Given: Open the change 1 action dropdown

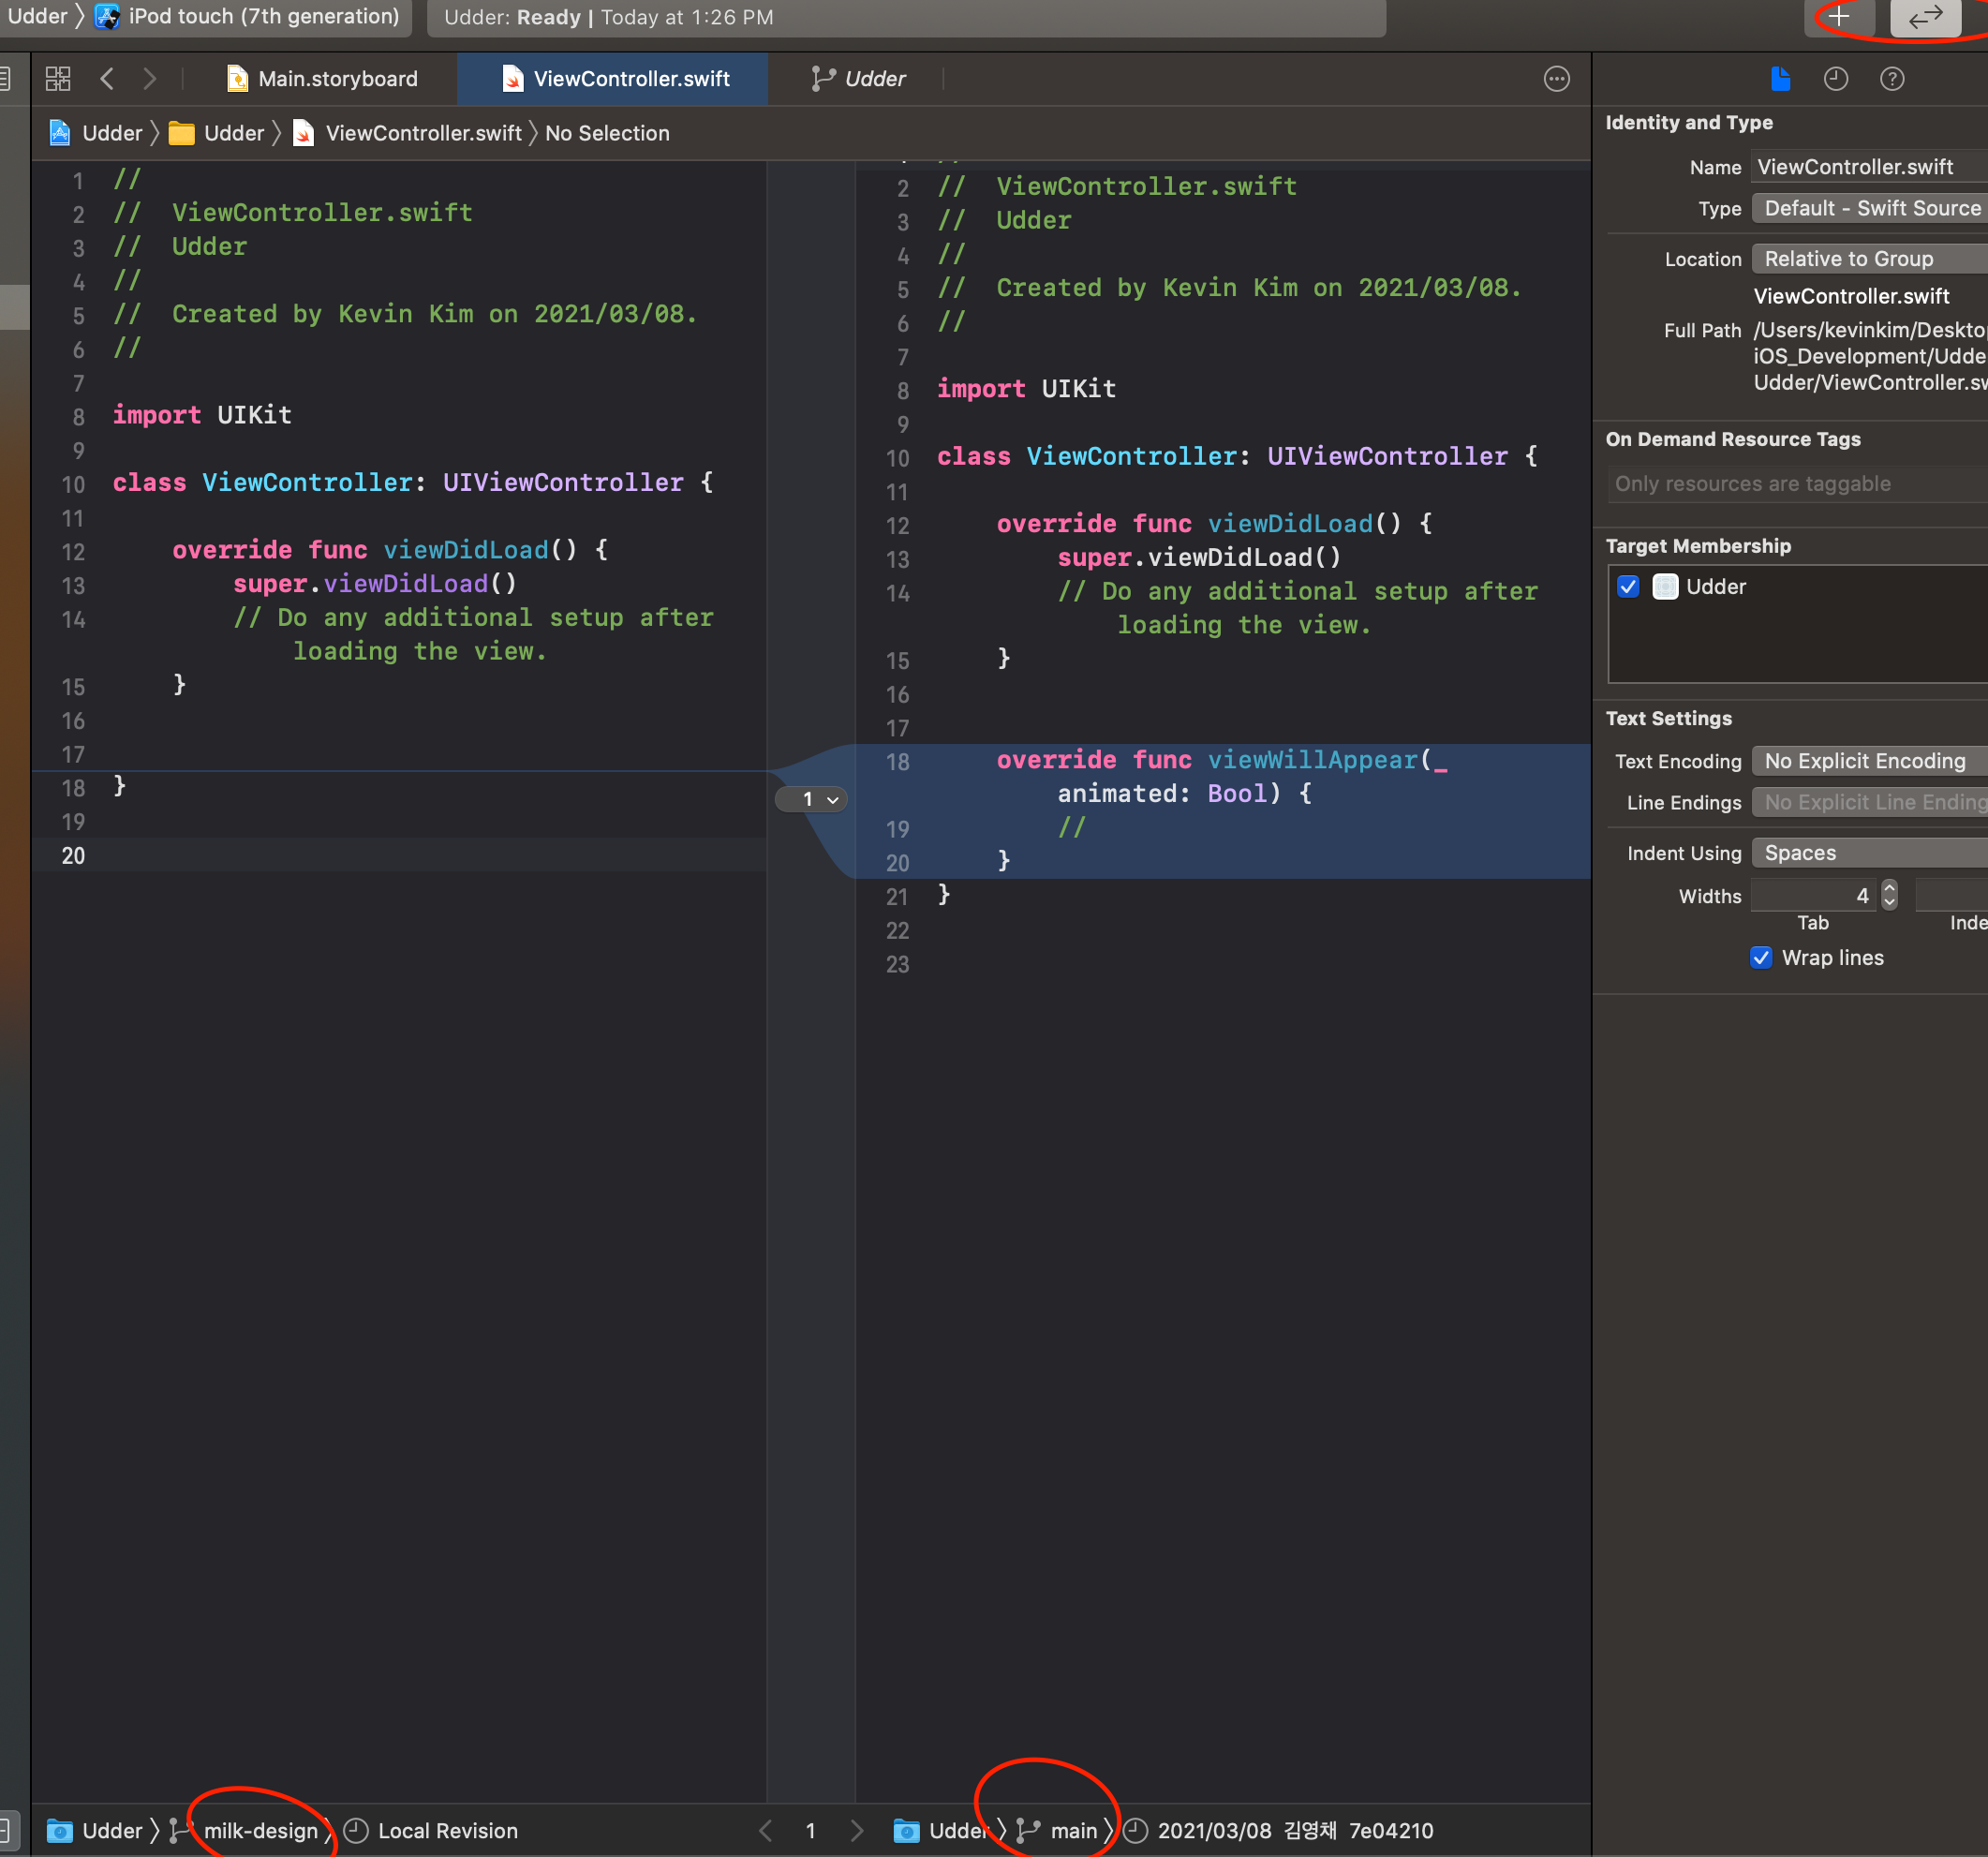Looking at the screenshot, I should [811, 799].
